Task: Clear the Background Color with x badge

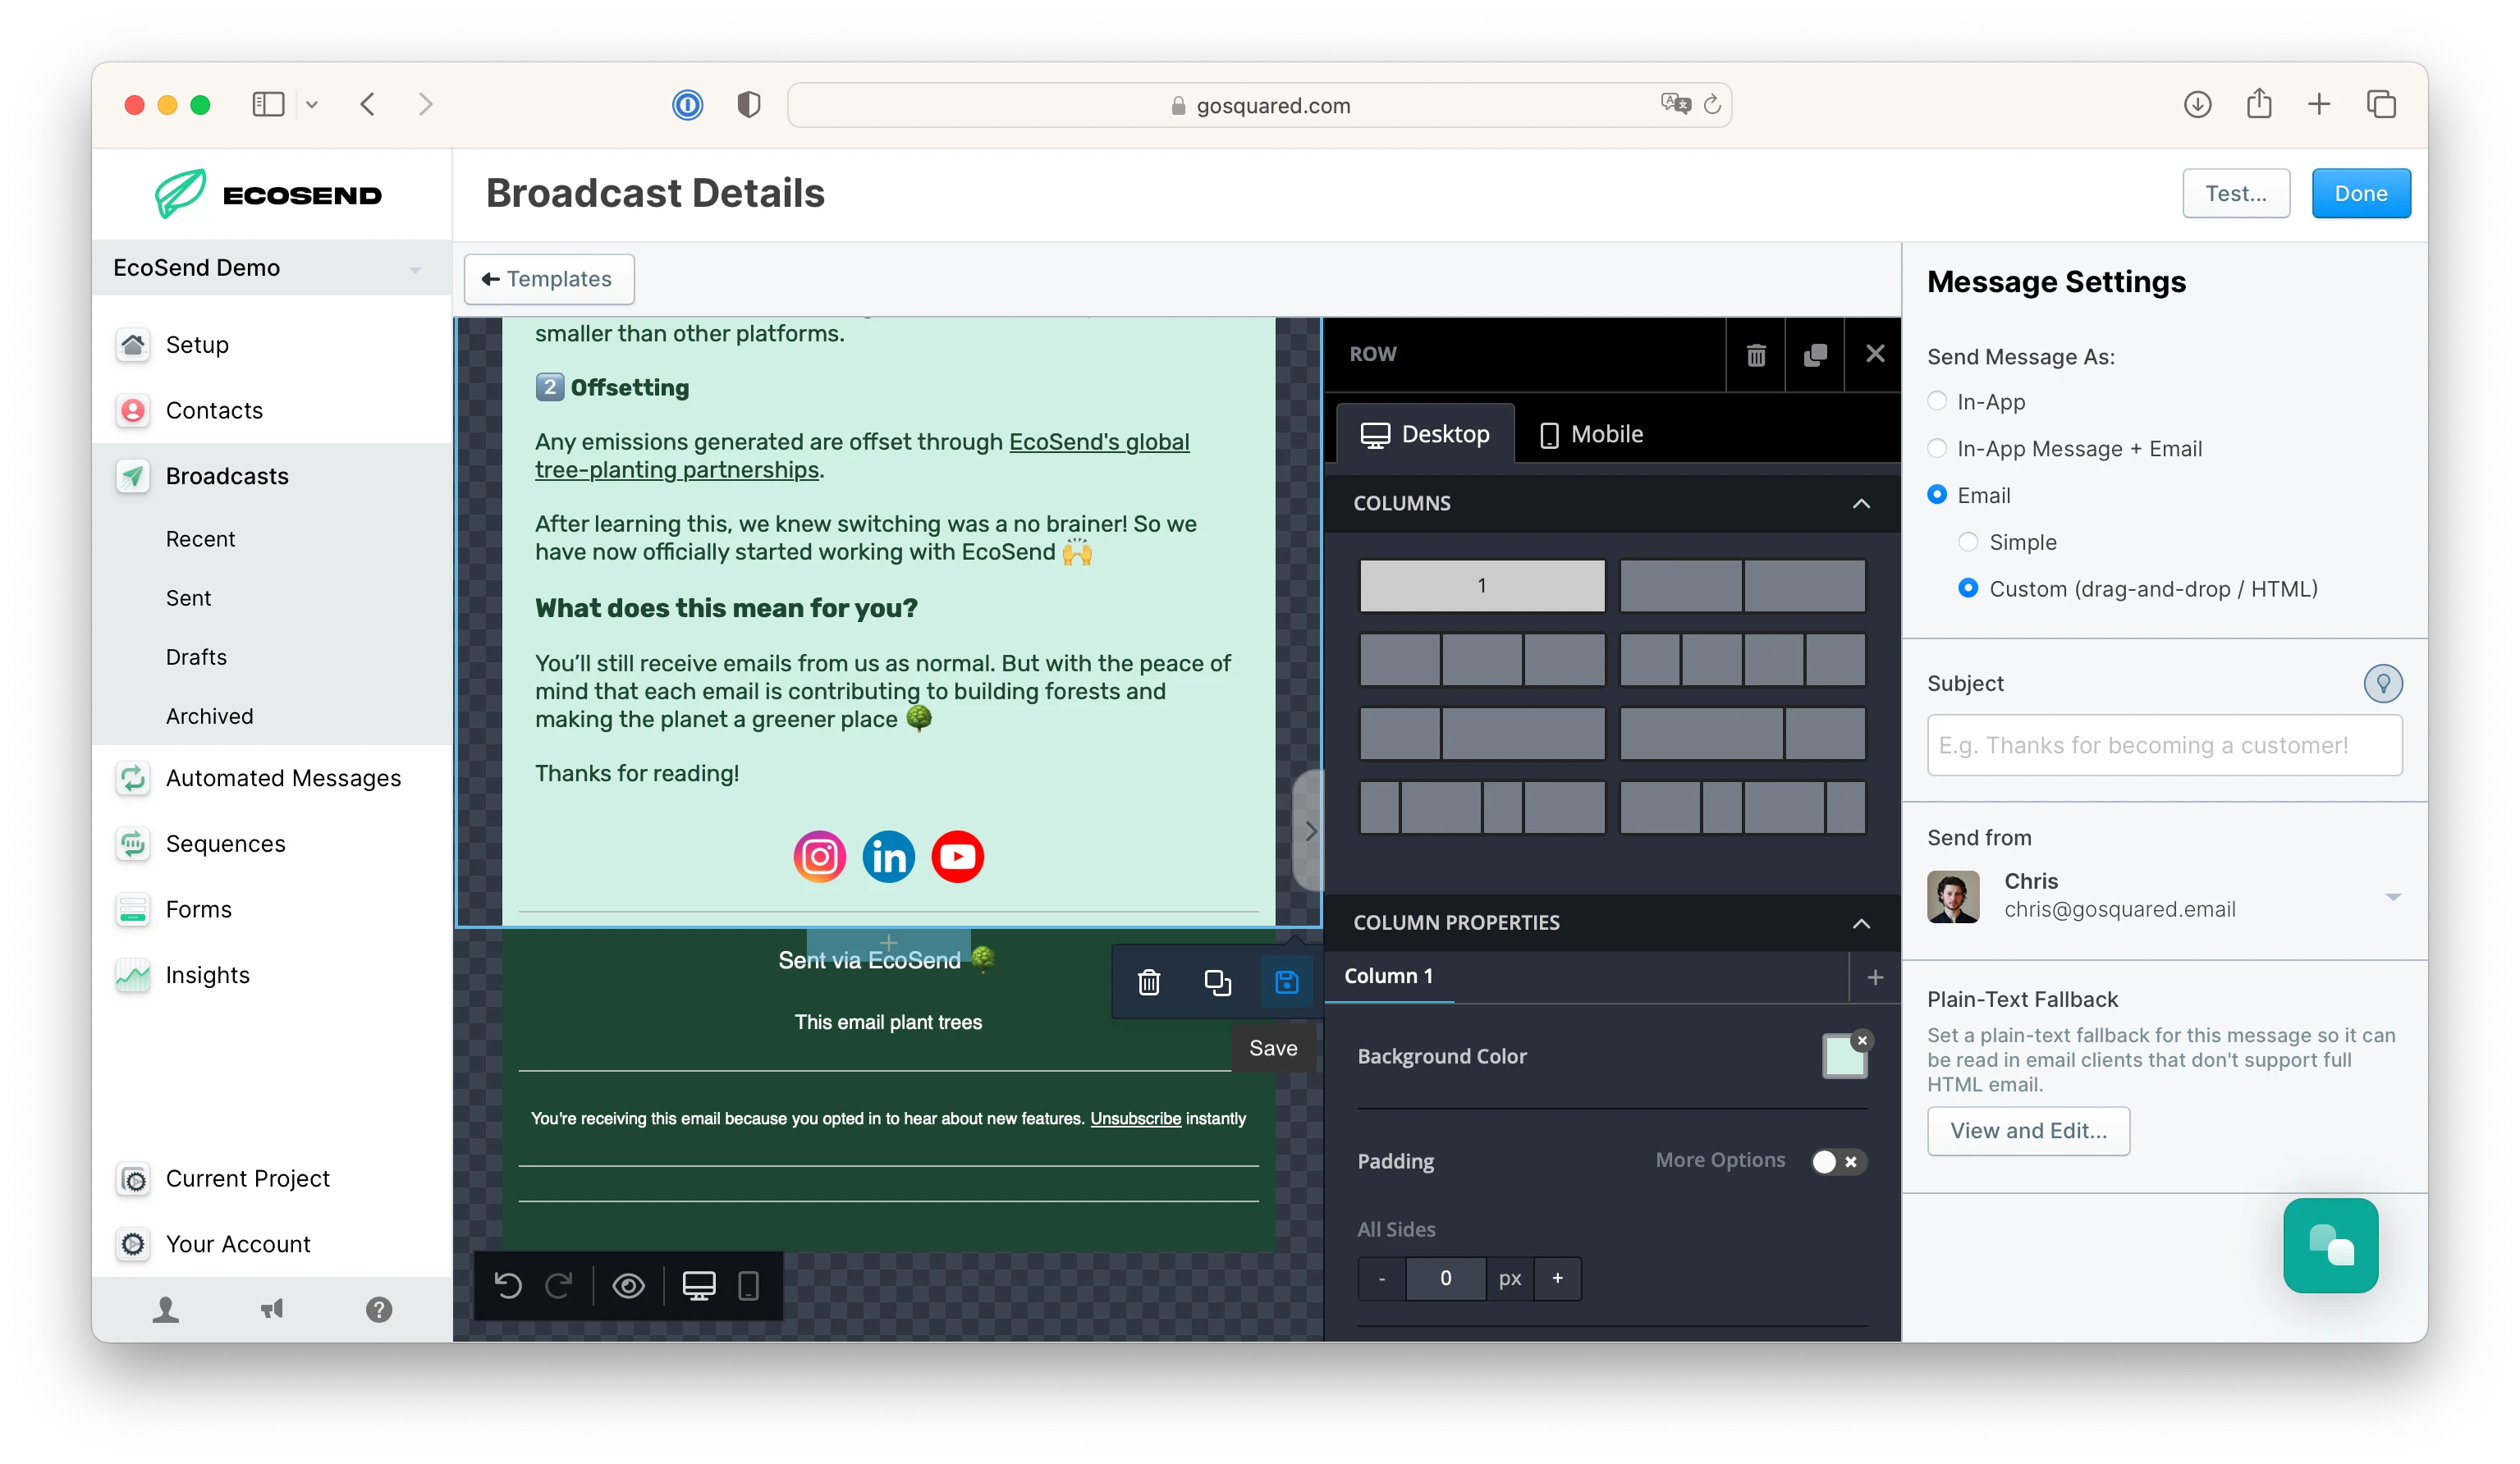Action: (x=1861, y=1041)
